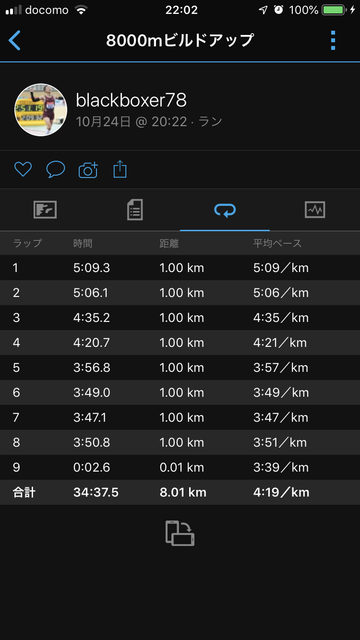The height and width of the screenshot is (640, 360).
Task: Switch to the stats details tab
Action: (x=135, y=210)
